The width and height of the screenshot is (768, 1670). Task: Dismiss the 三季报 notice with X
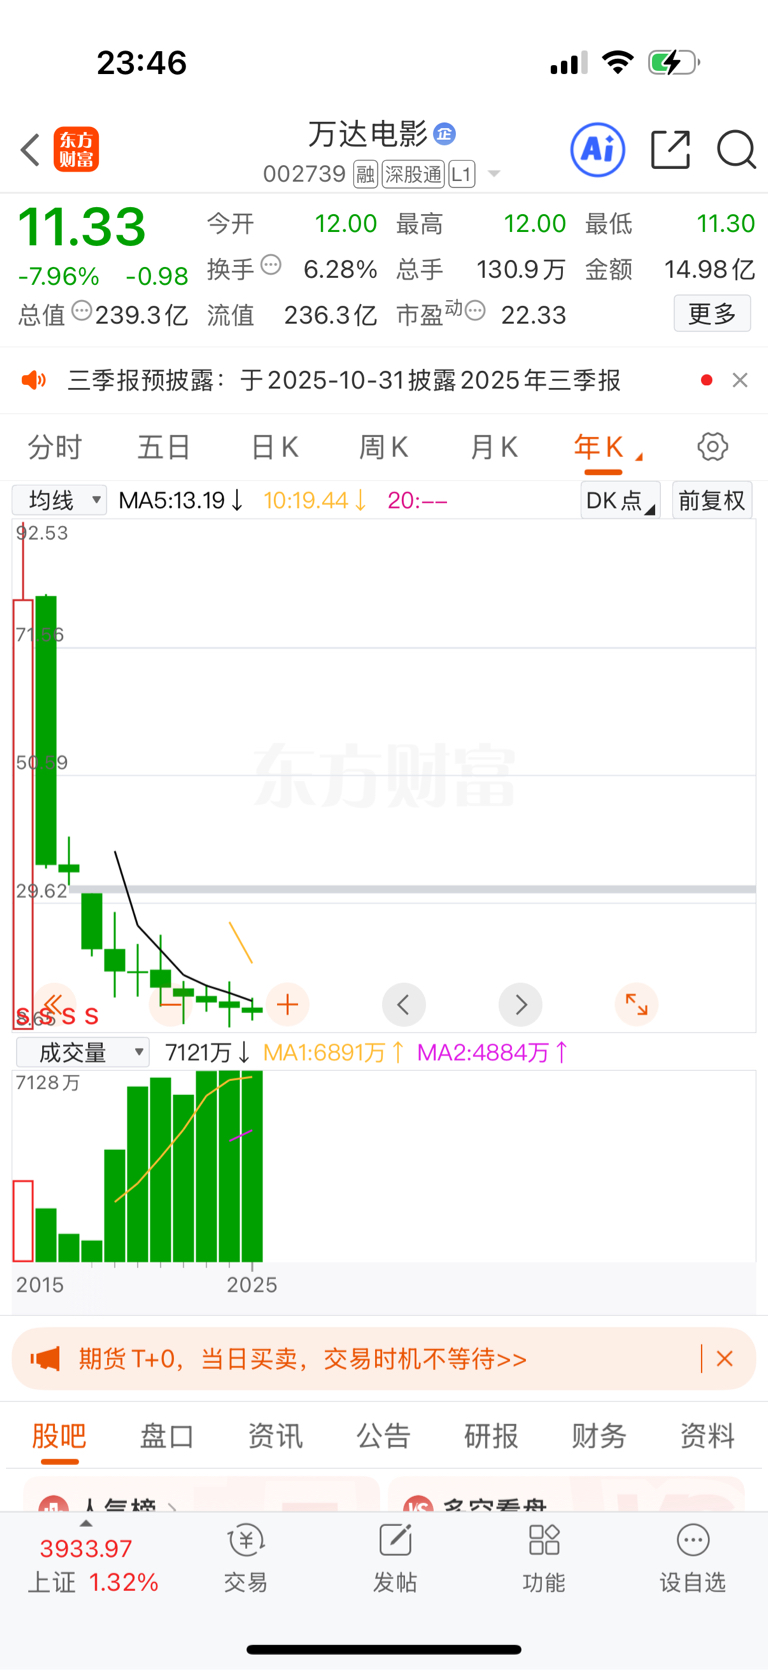click(x=740, y=380)
